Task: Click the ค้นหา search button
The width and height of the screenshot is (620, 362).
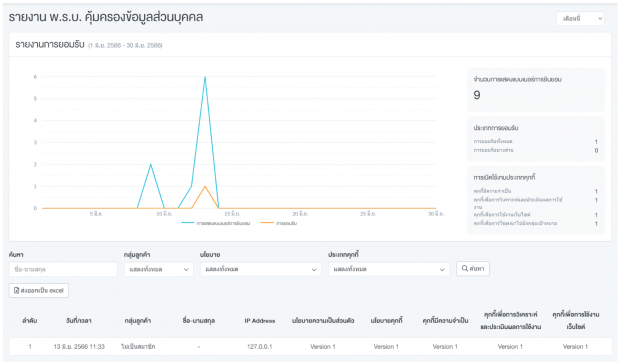Action: coord(473,269)
